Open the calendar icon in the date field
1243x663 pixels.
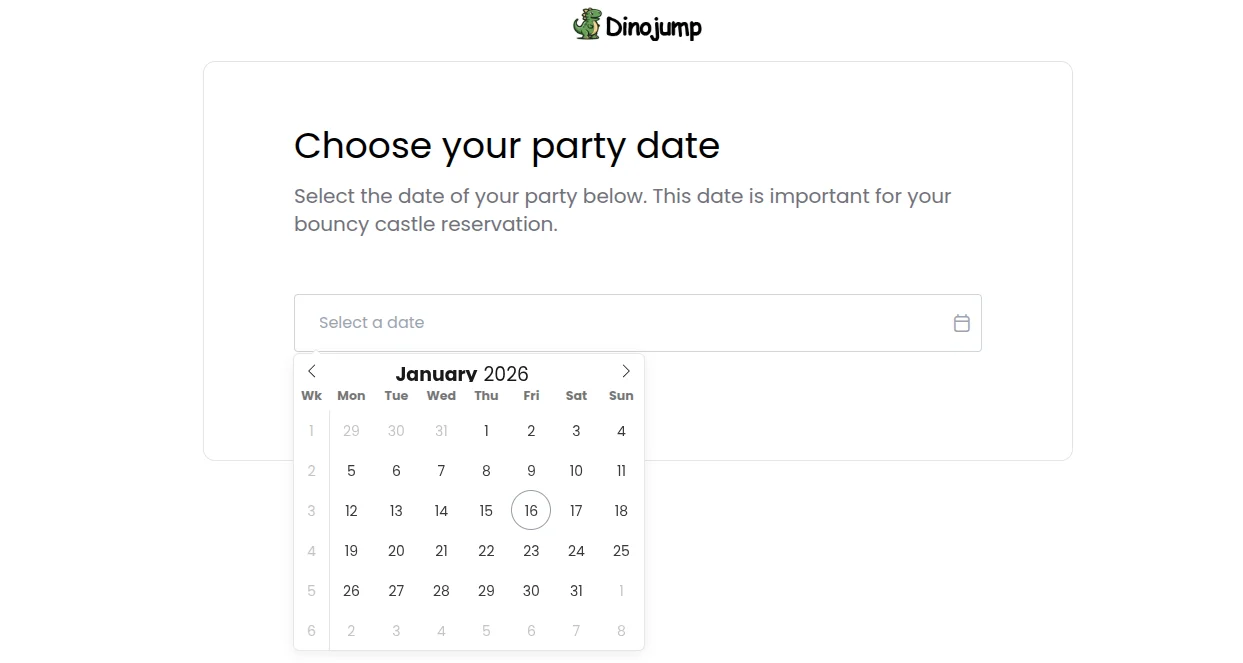coord(961,323)
